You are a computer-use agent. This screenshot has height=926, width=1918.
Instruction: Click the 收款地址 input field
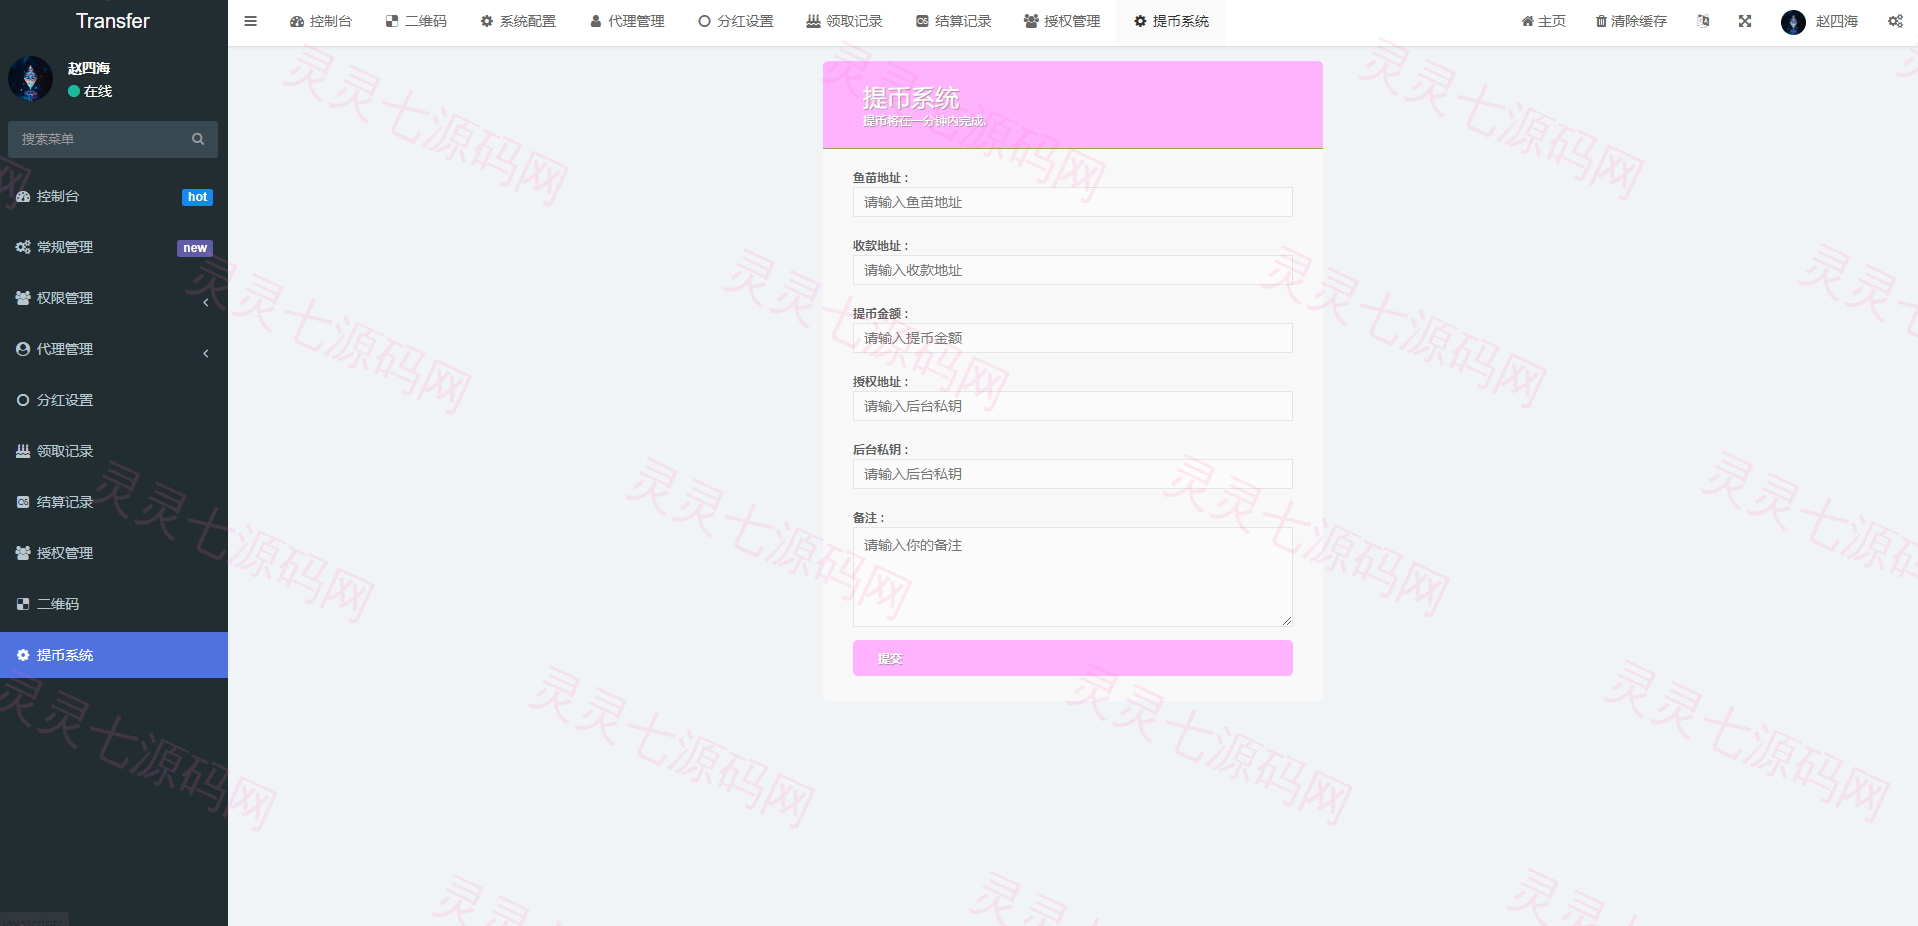click(x=1072, y=270)
